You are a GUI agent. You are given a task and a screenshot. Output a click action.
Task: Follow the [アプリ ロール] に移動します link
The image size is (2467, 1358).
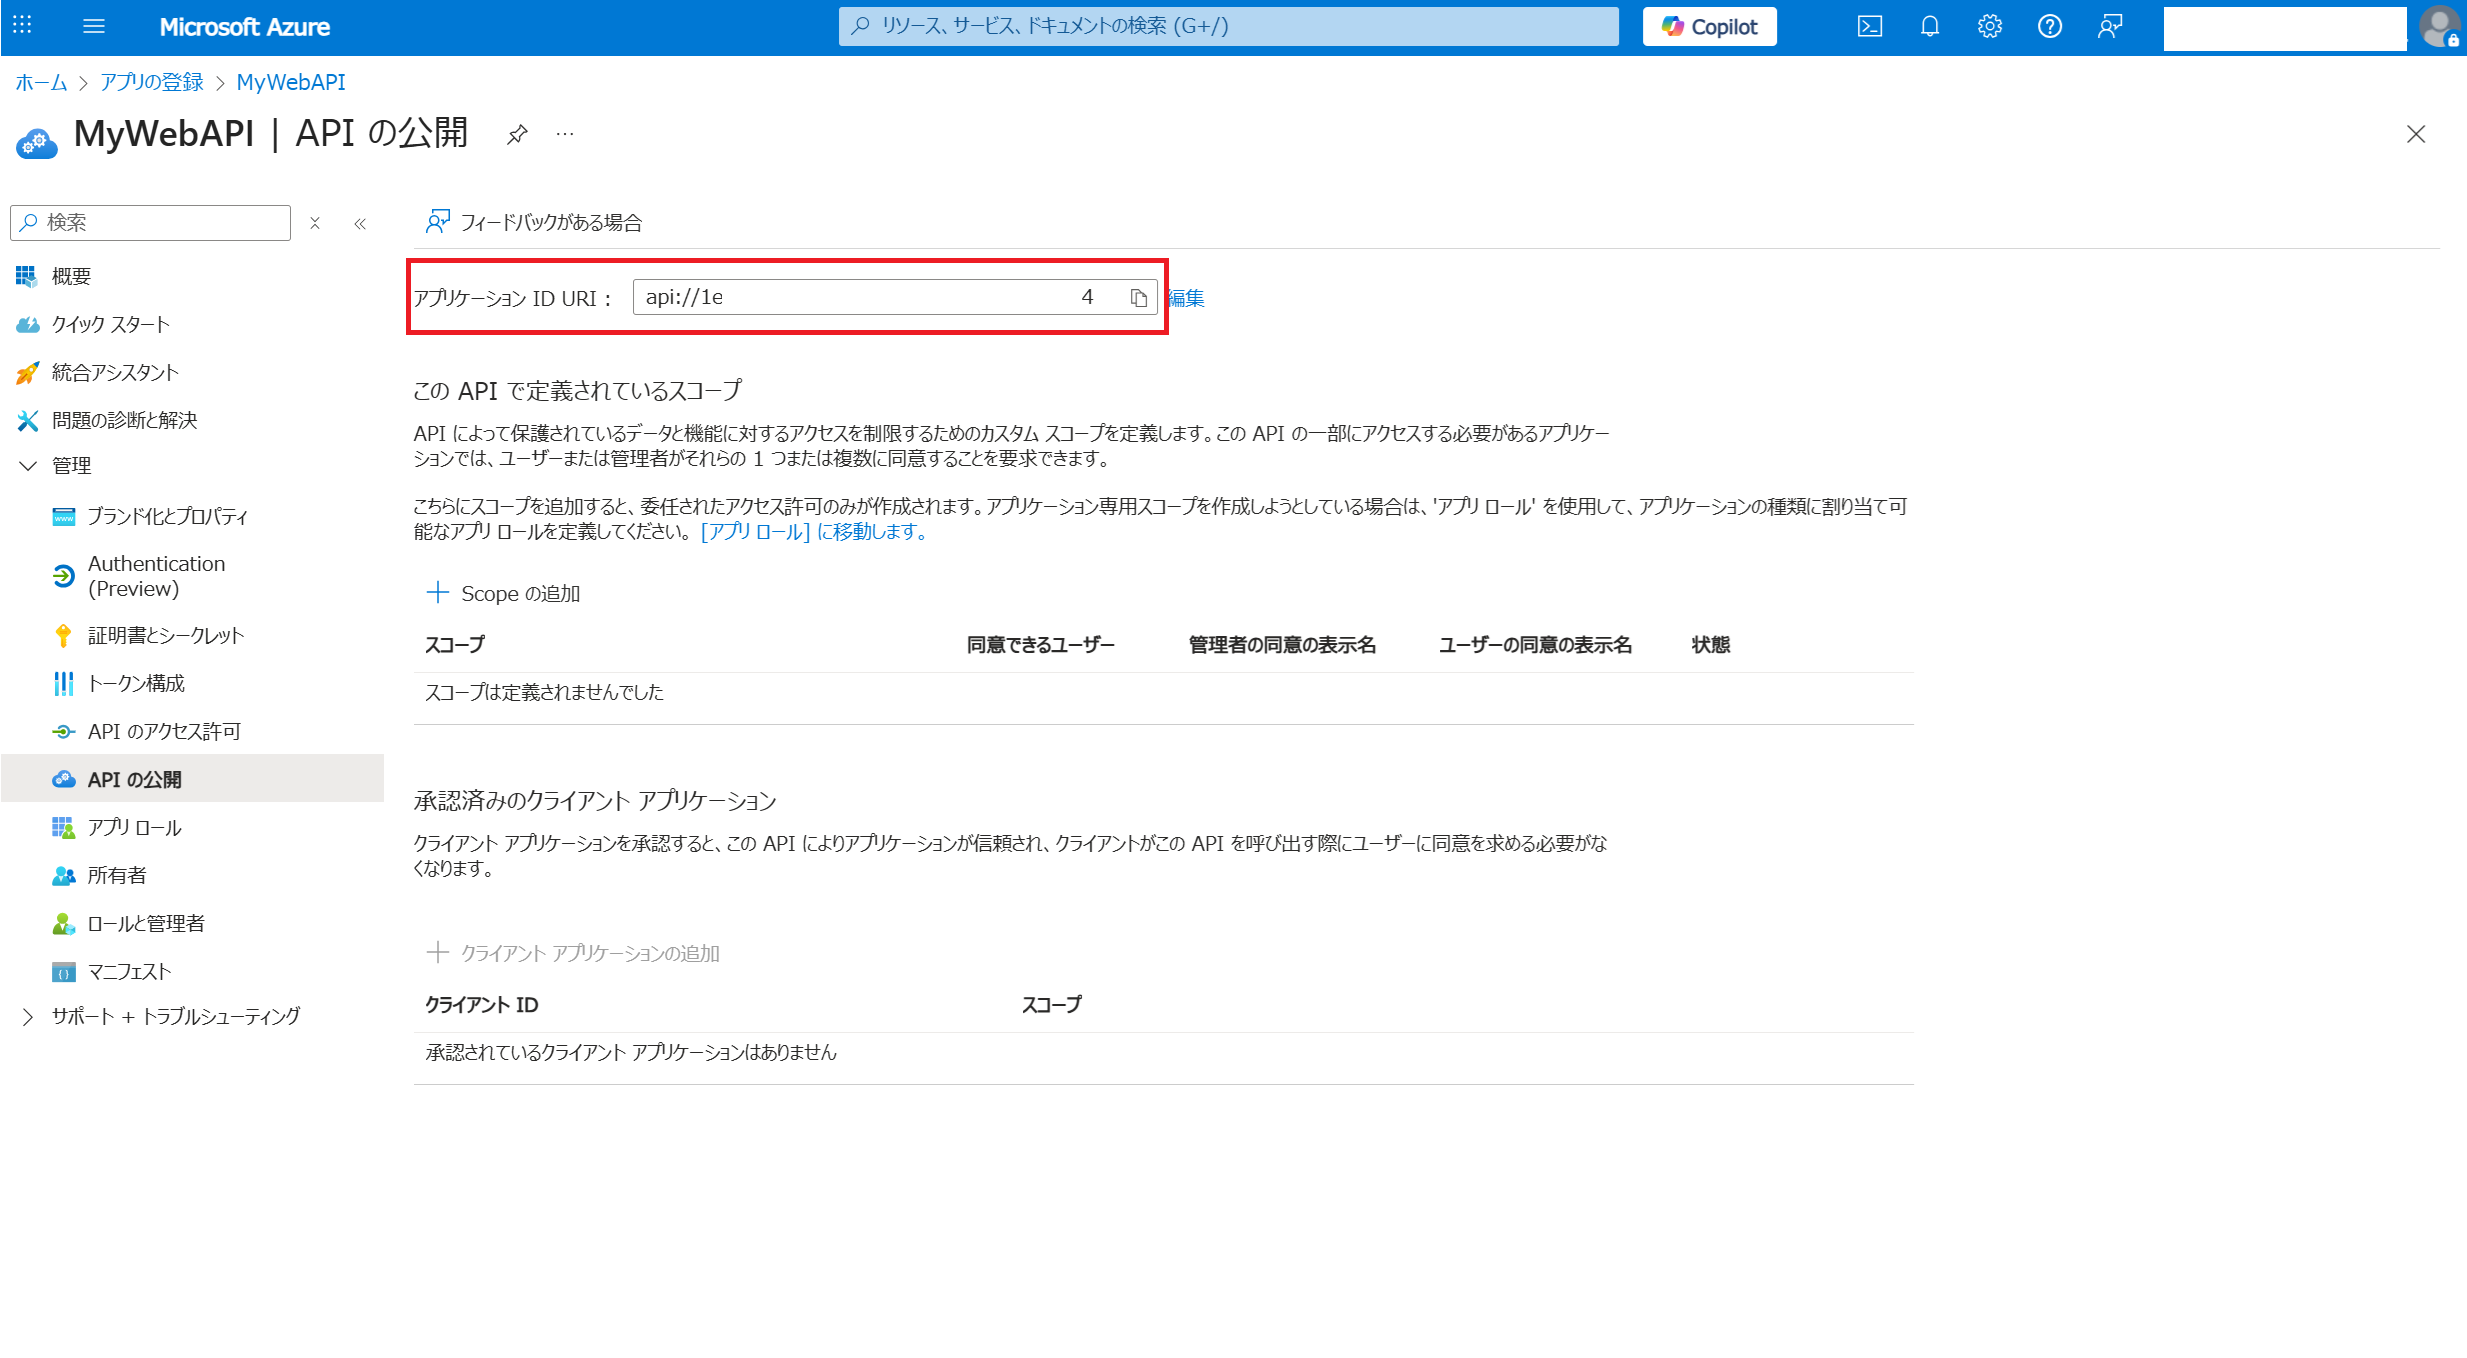tap(813, 532)
